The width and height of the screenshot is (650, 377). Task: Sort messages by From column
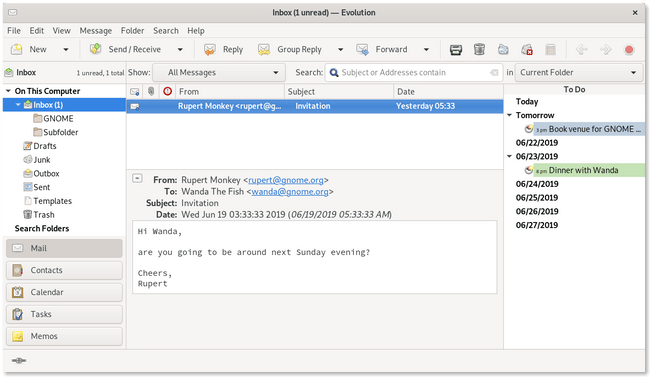(x=230, y=92)
